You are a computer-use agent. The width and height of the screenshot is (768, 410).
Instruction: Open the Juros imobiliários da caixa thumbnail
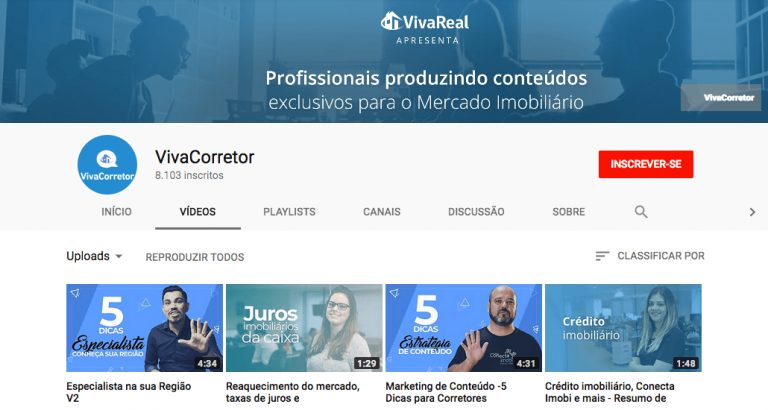(x=304, y=328)
